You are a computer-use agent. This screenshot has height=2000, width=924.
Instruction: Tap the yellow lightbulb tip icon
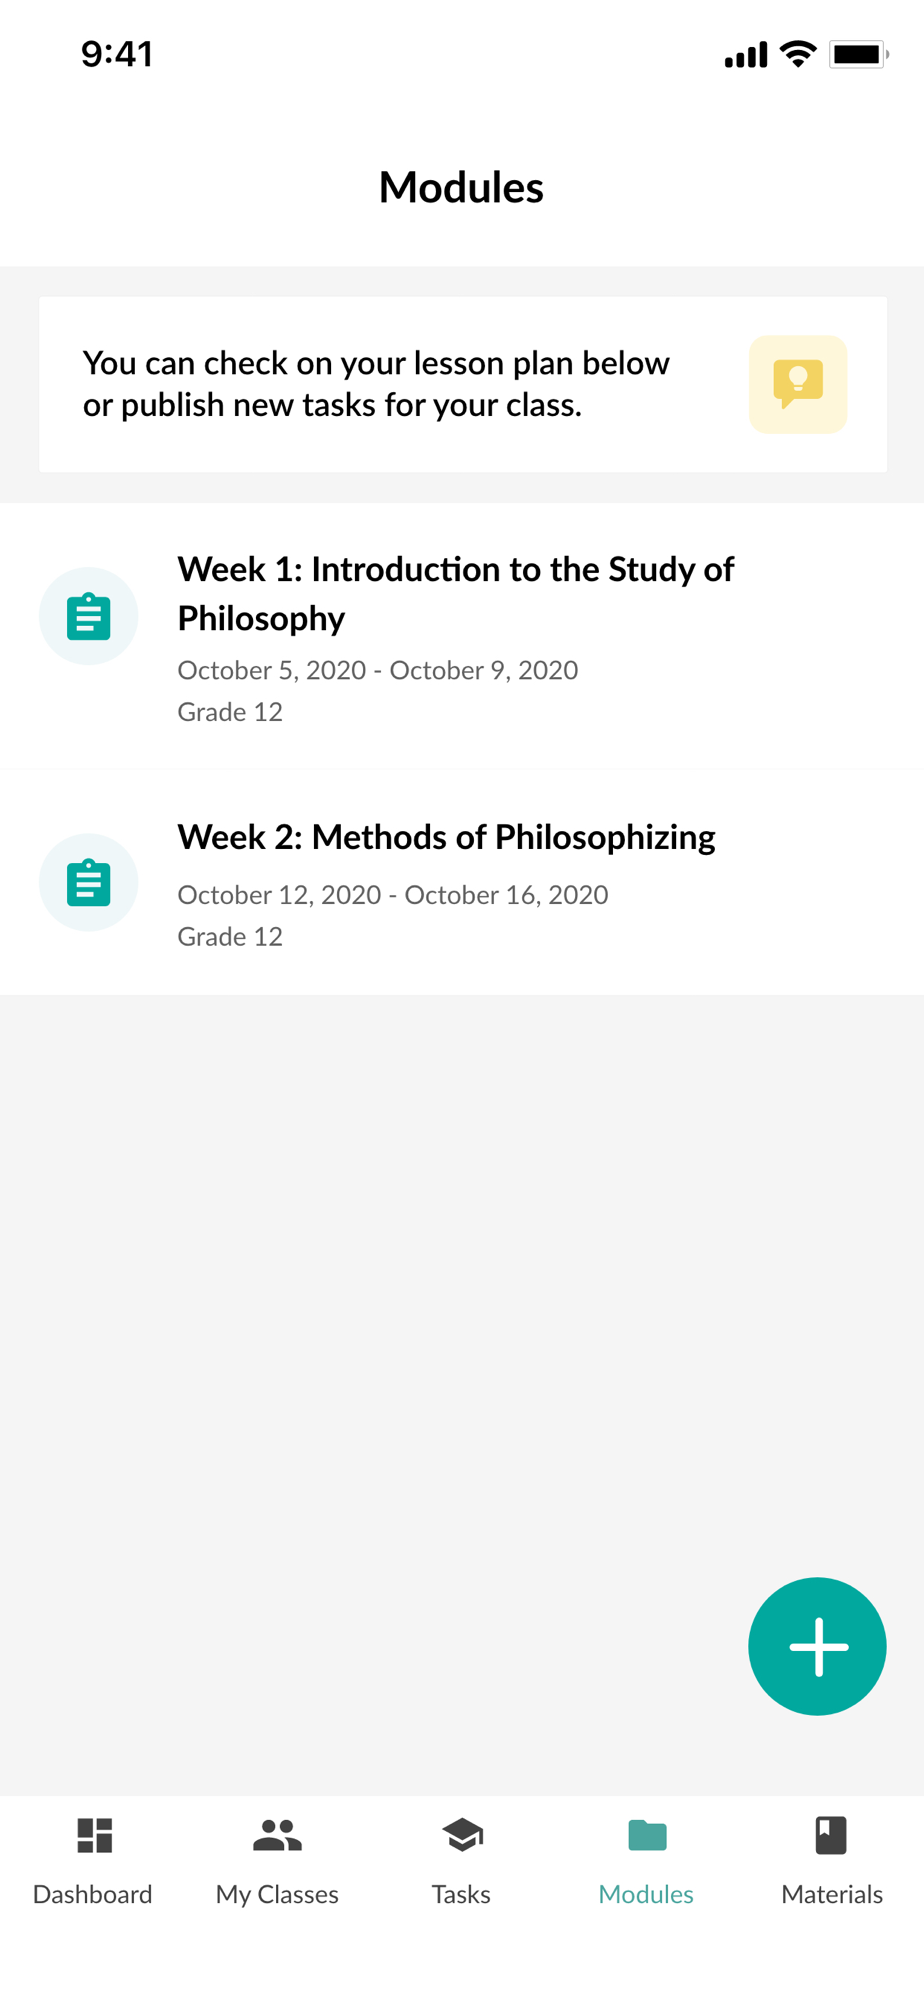coord(798,385)
